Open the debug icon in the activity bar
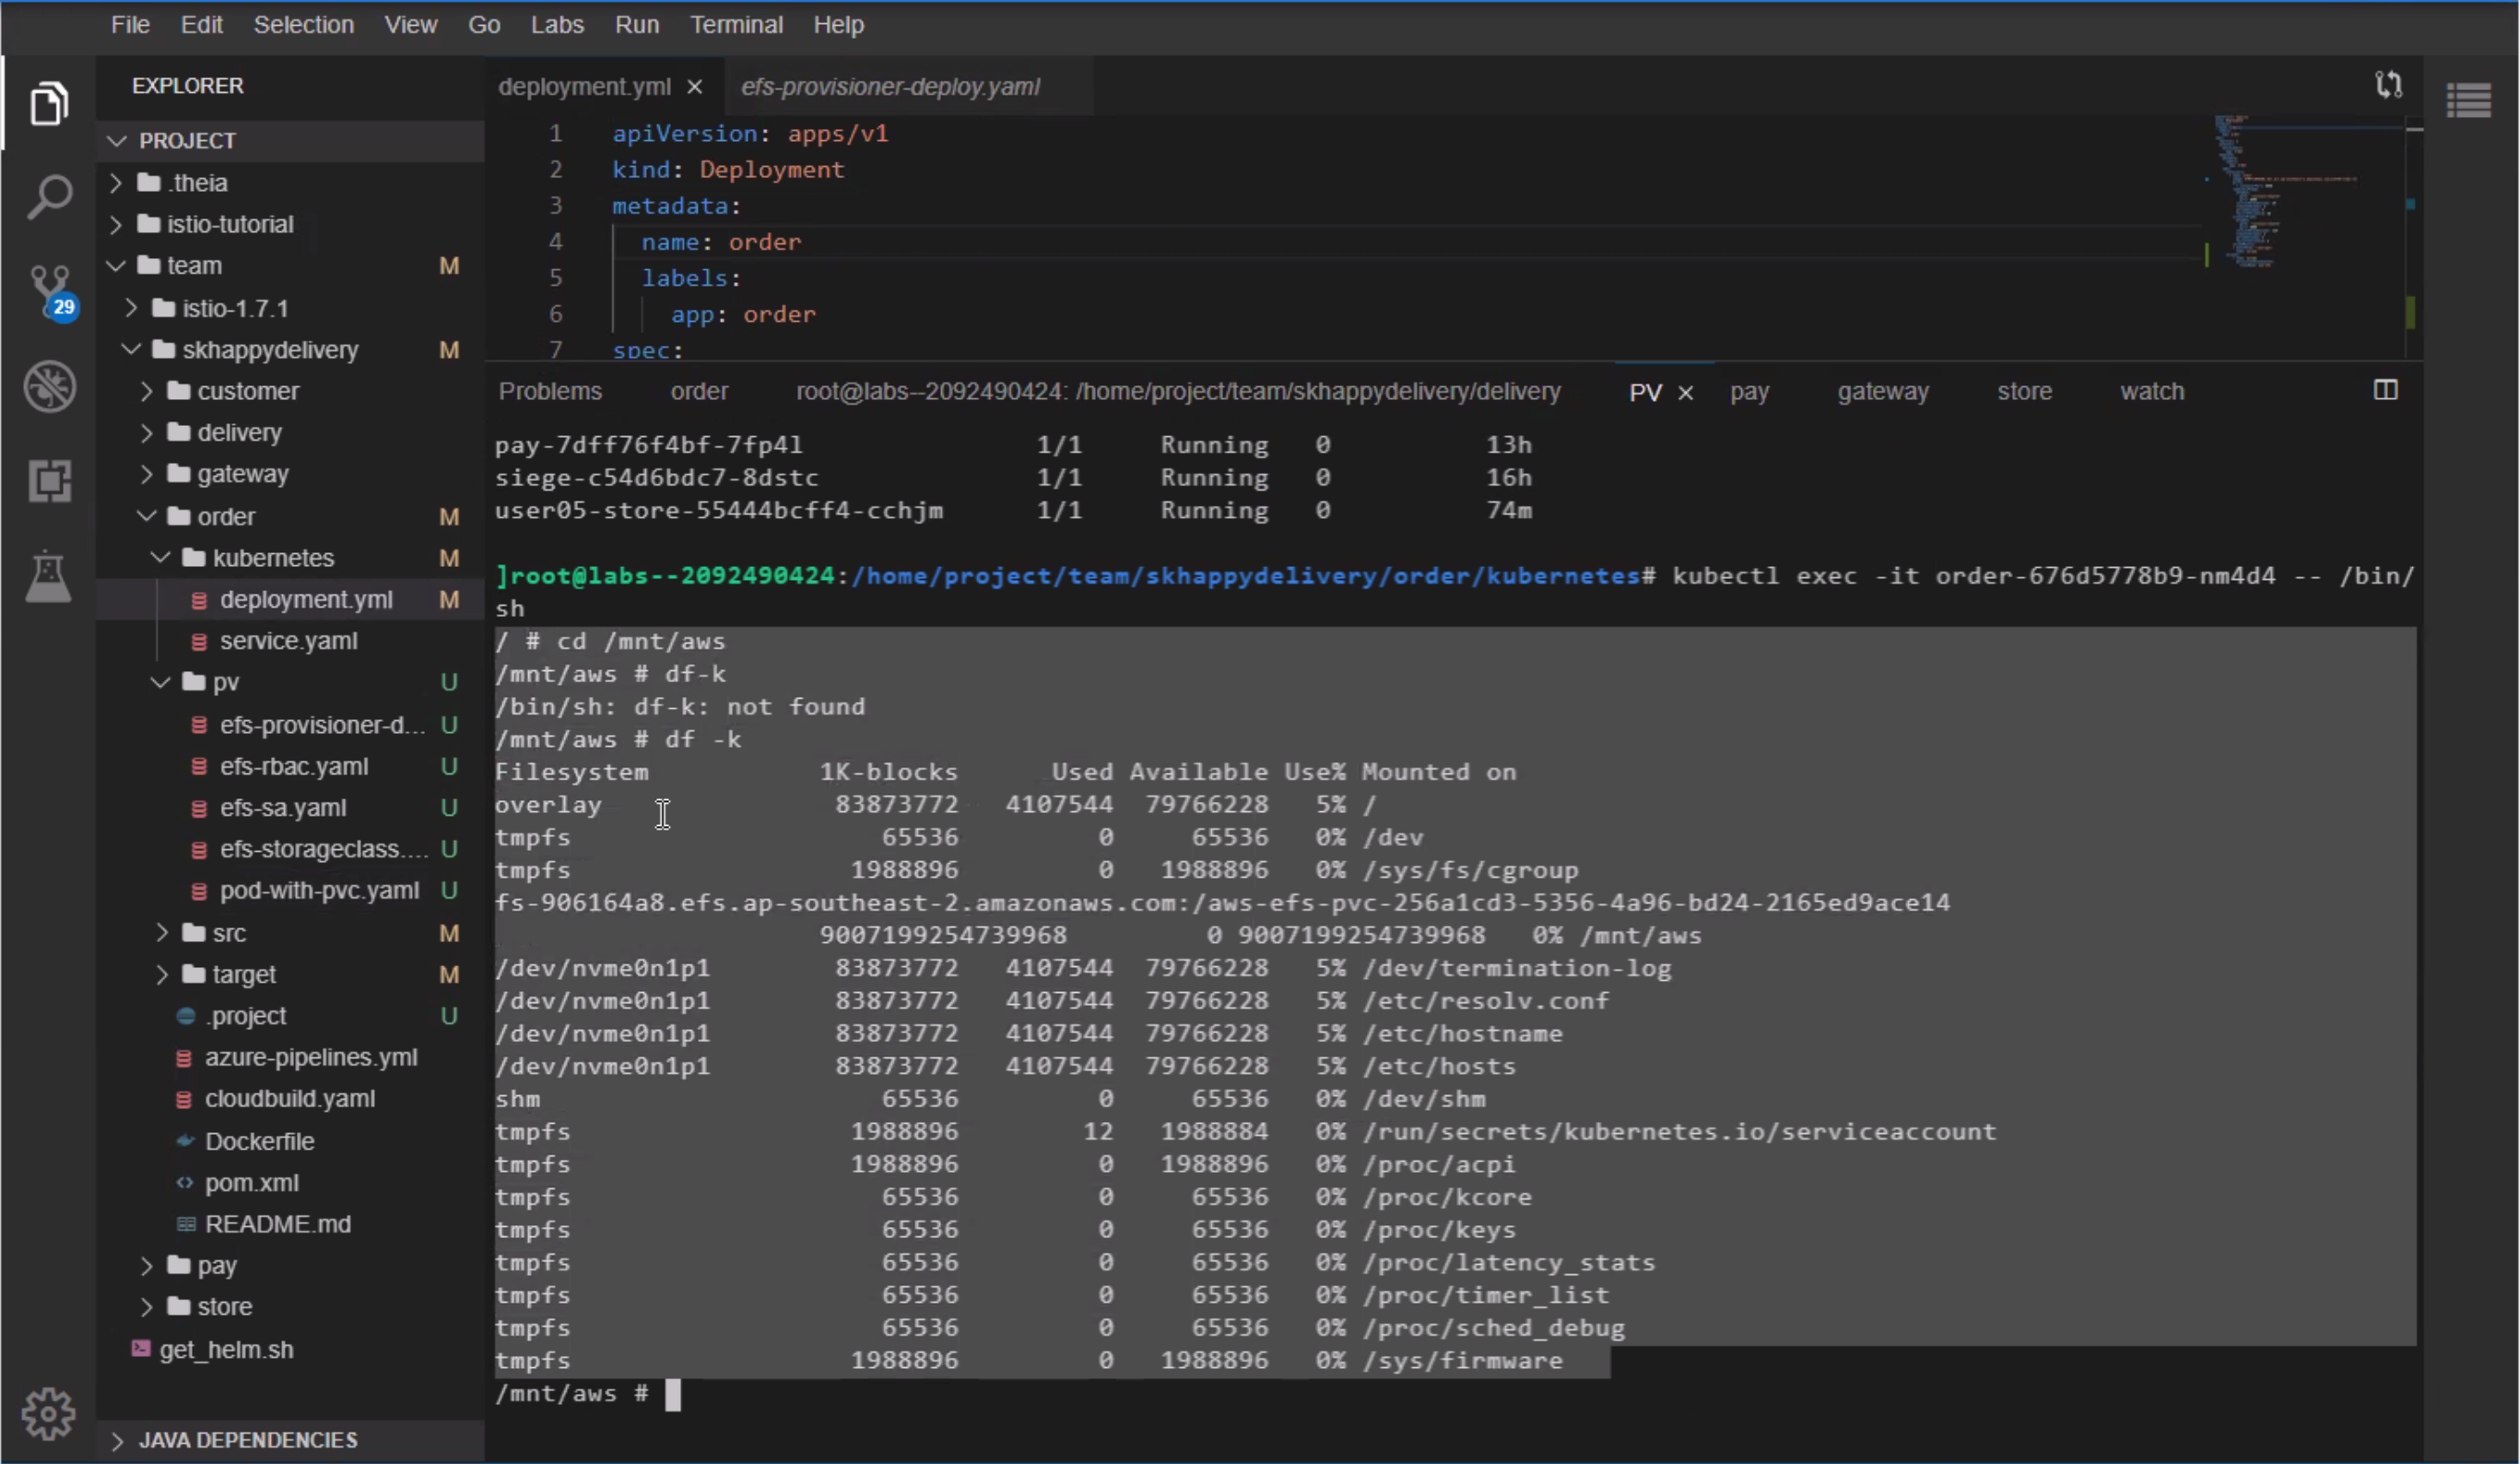 click(49, 386)
